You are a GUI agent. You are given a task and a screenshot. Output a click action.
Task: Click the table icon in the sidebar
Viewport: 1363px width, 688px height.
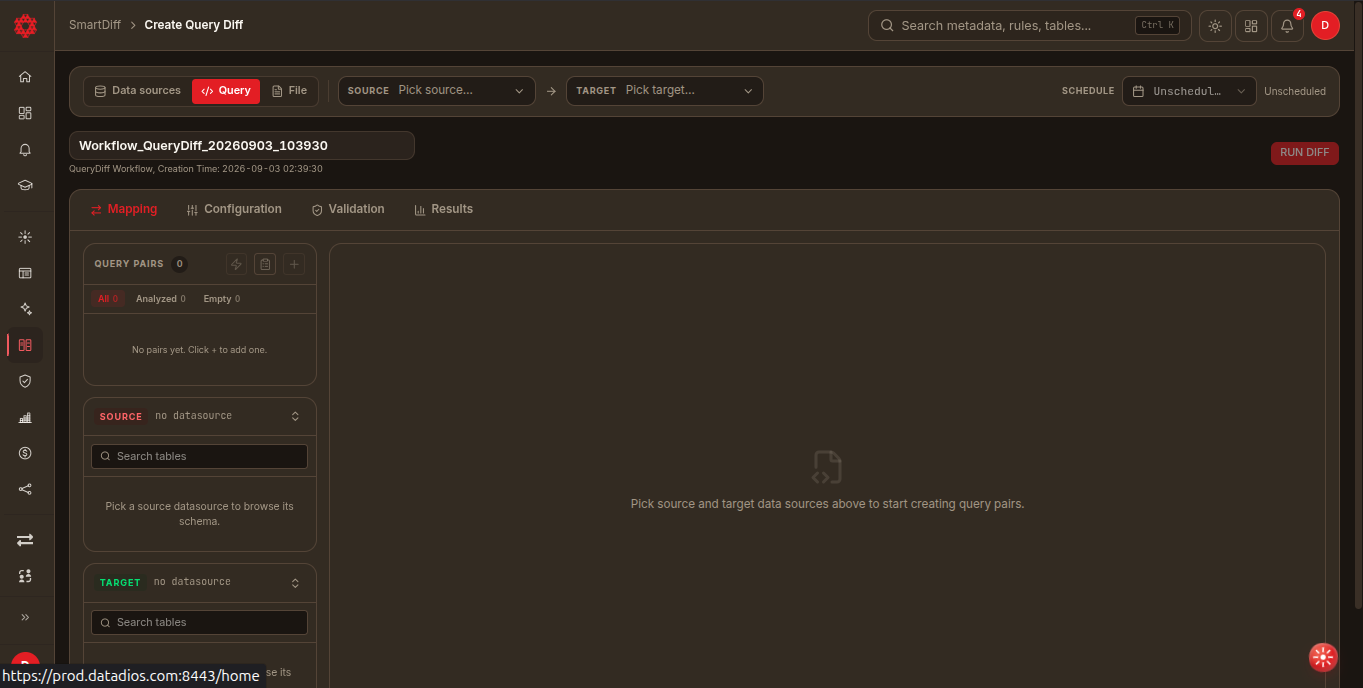coord(25,273)
